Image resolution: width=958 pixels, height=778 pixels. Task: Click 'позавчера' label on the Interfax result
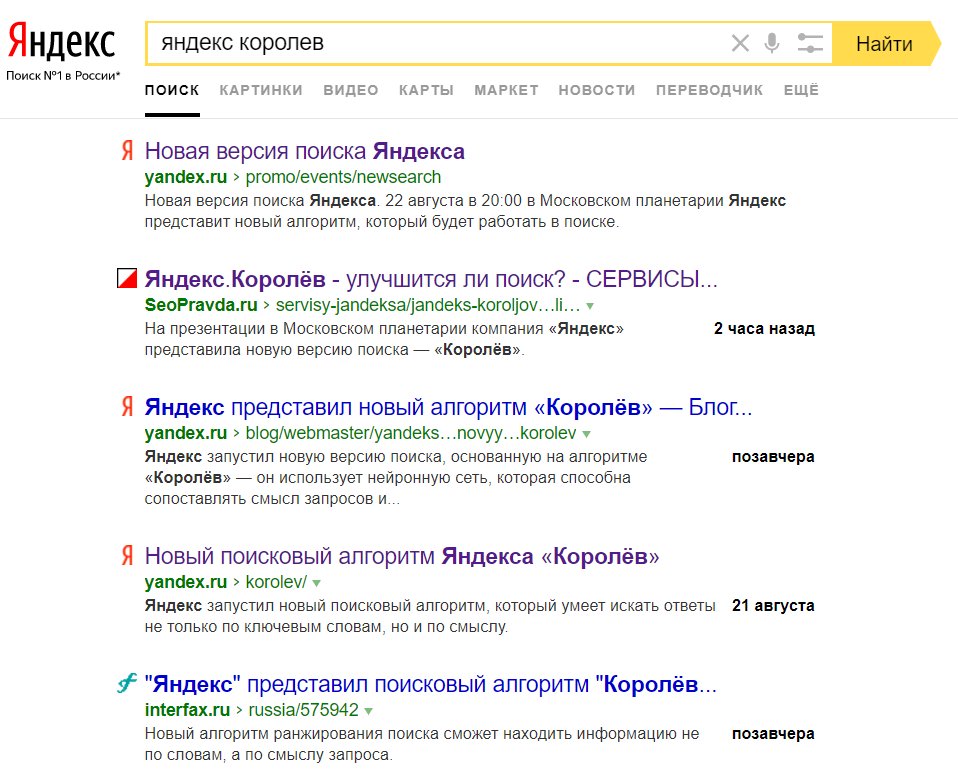[773, 734]
